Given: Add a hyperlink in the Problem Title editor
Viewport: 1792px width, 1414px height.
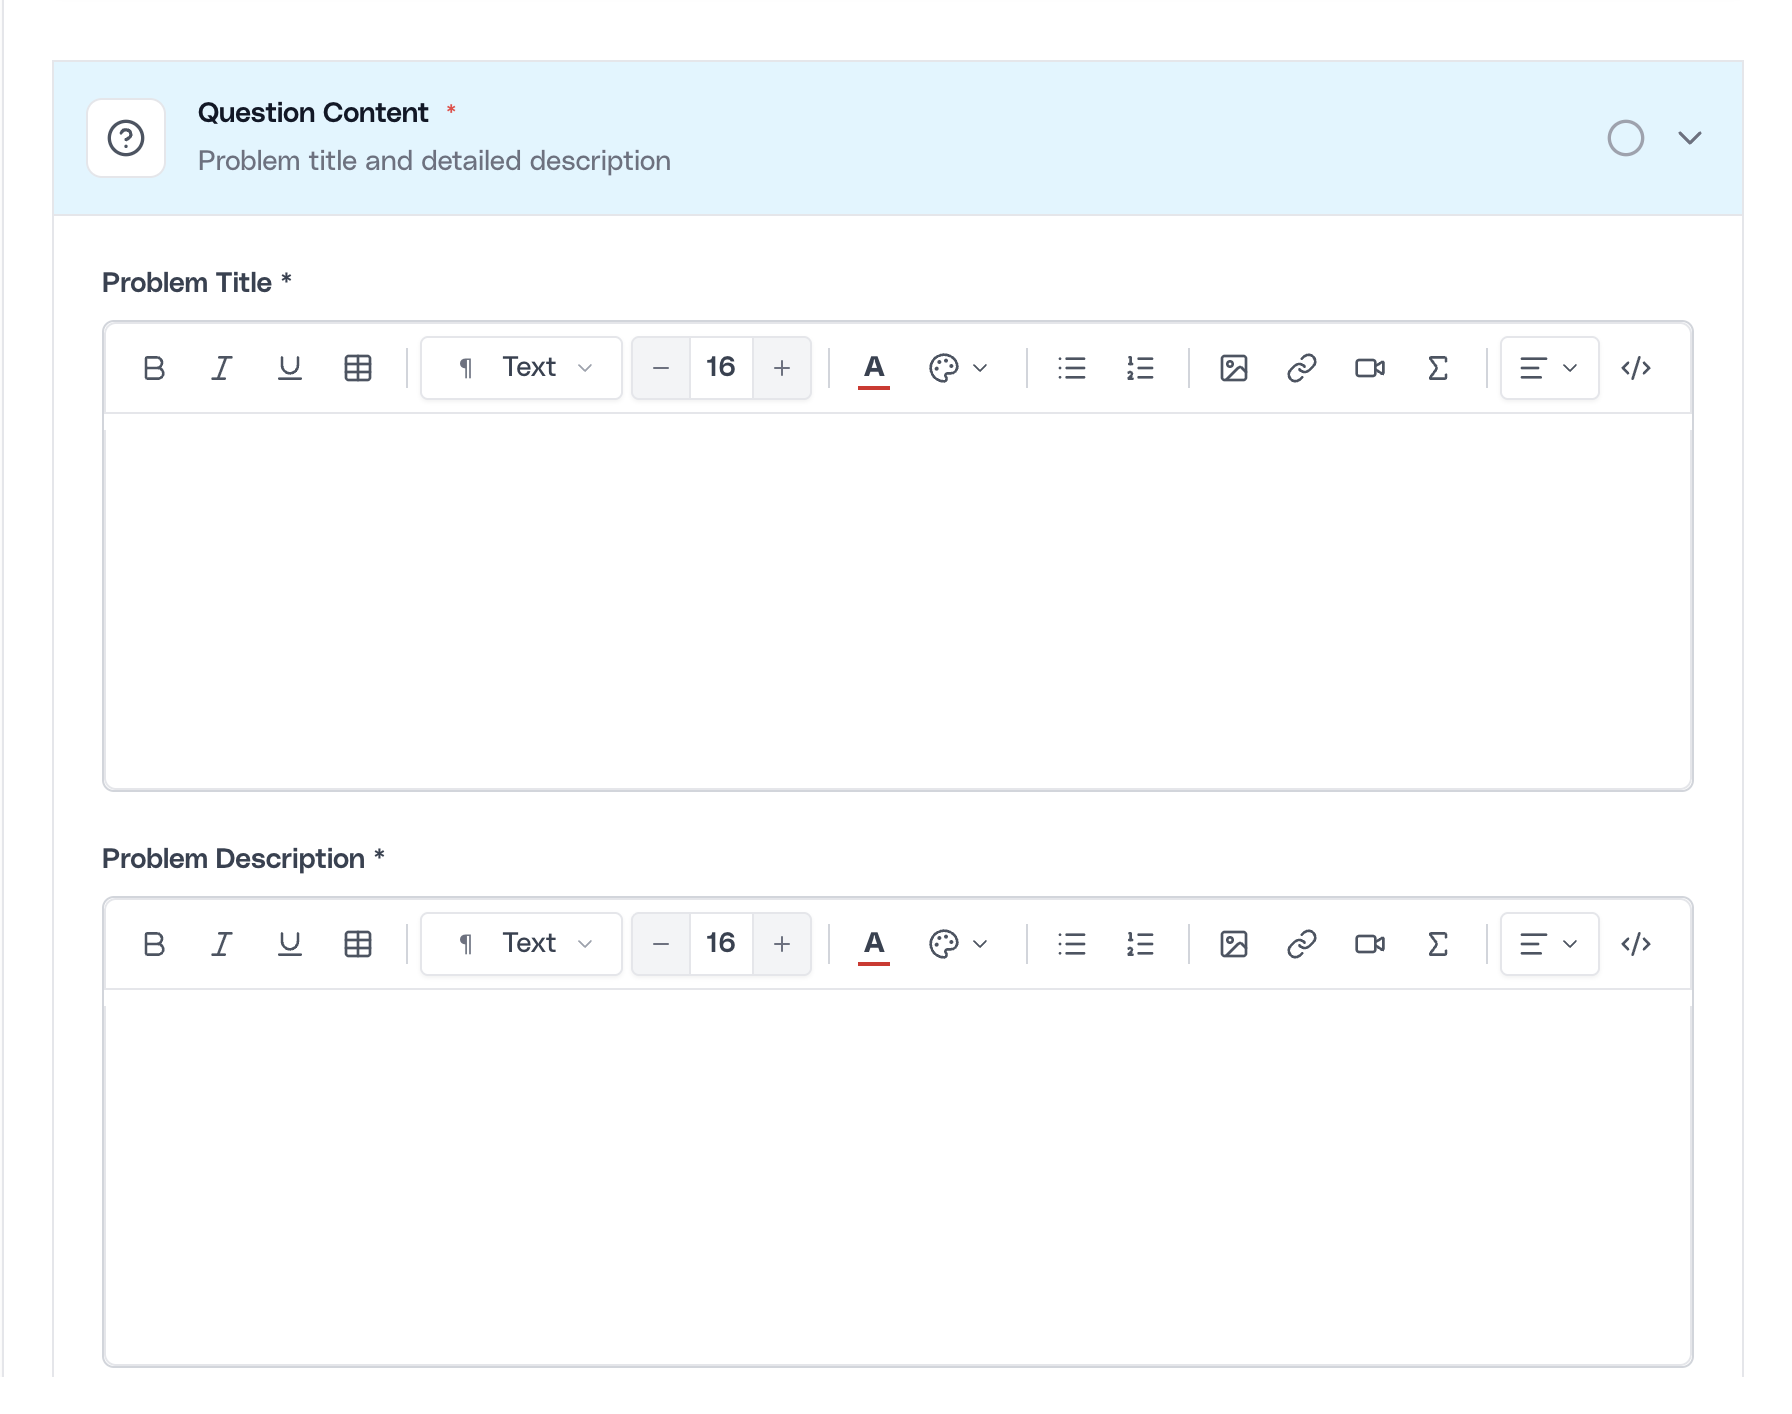Looking at the screenshot, I should point(1301,368).
